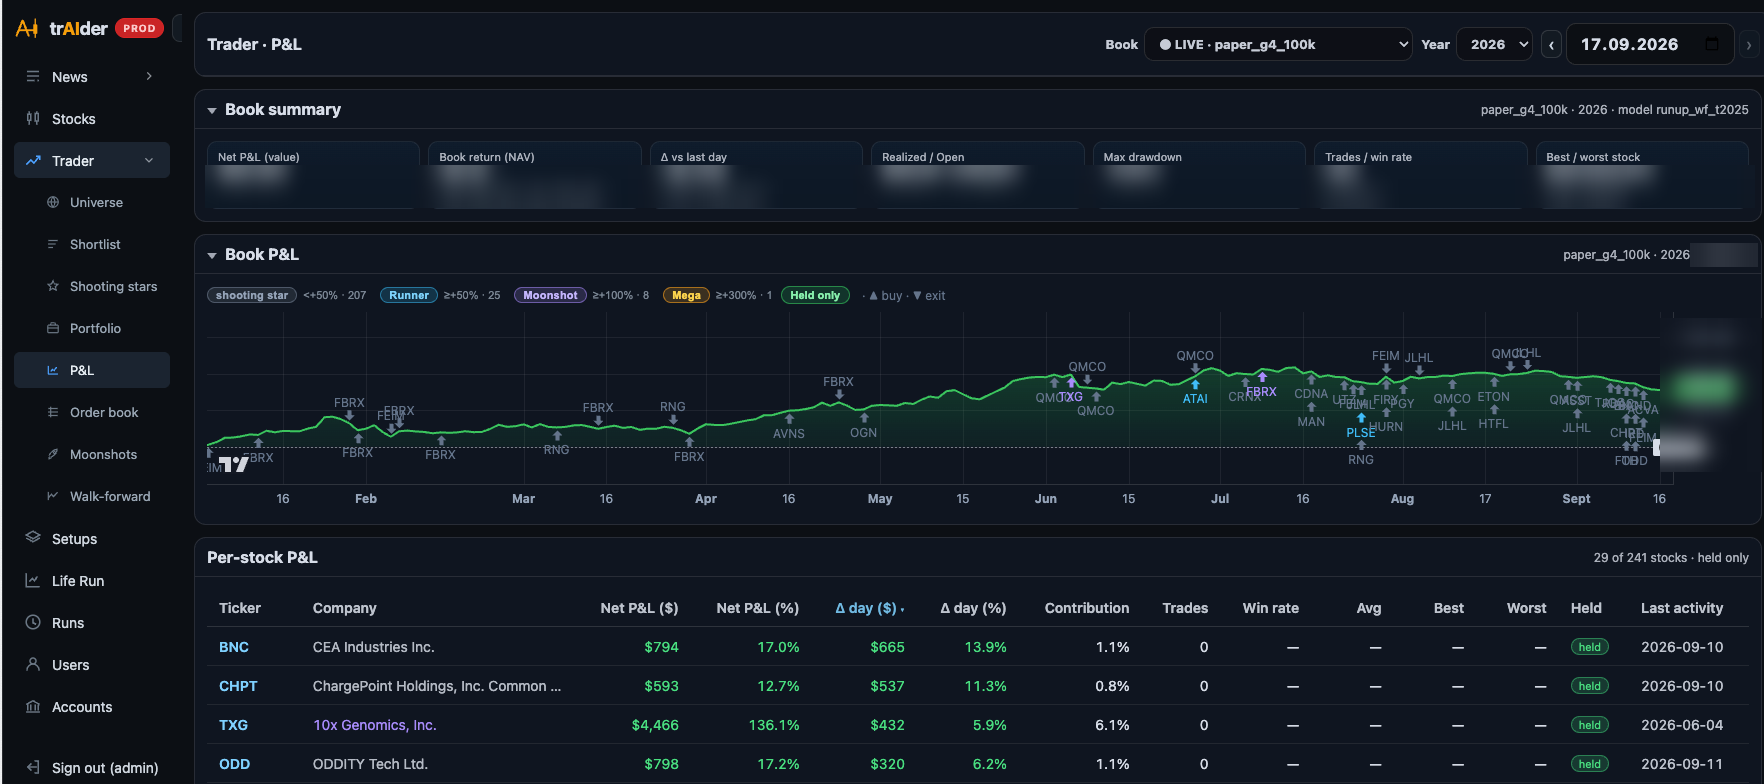Open the Book selector dropdown

click(x=1279, y=44)
